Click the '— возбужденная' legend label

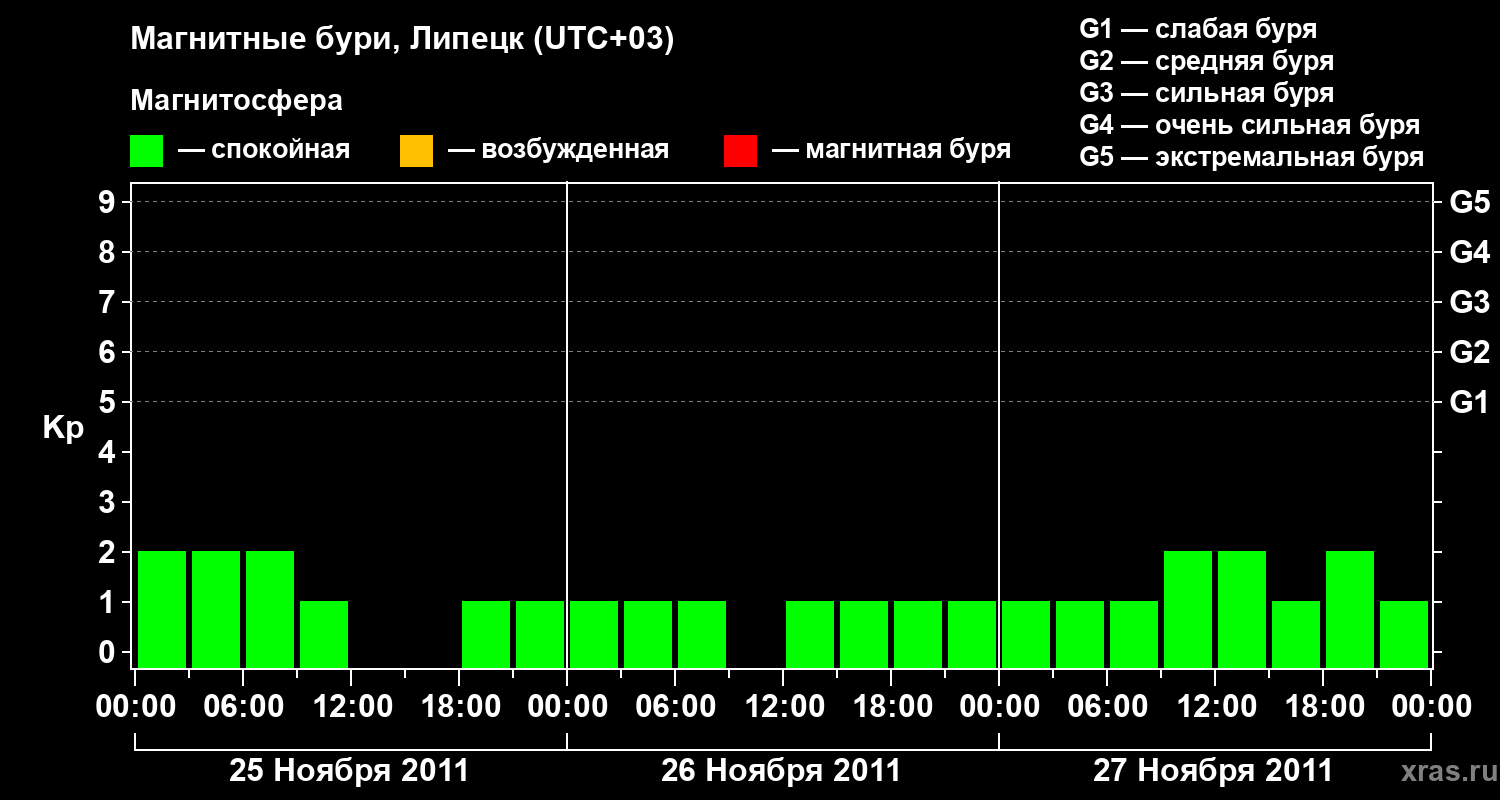coord(558,151)
